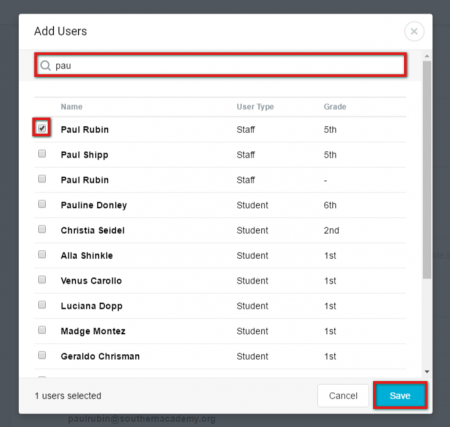This screenshot has width=450, height=427.
Task: Uncheck the first Paul Rubin checkbox
Action: (42, 128)
